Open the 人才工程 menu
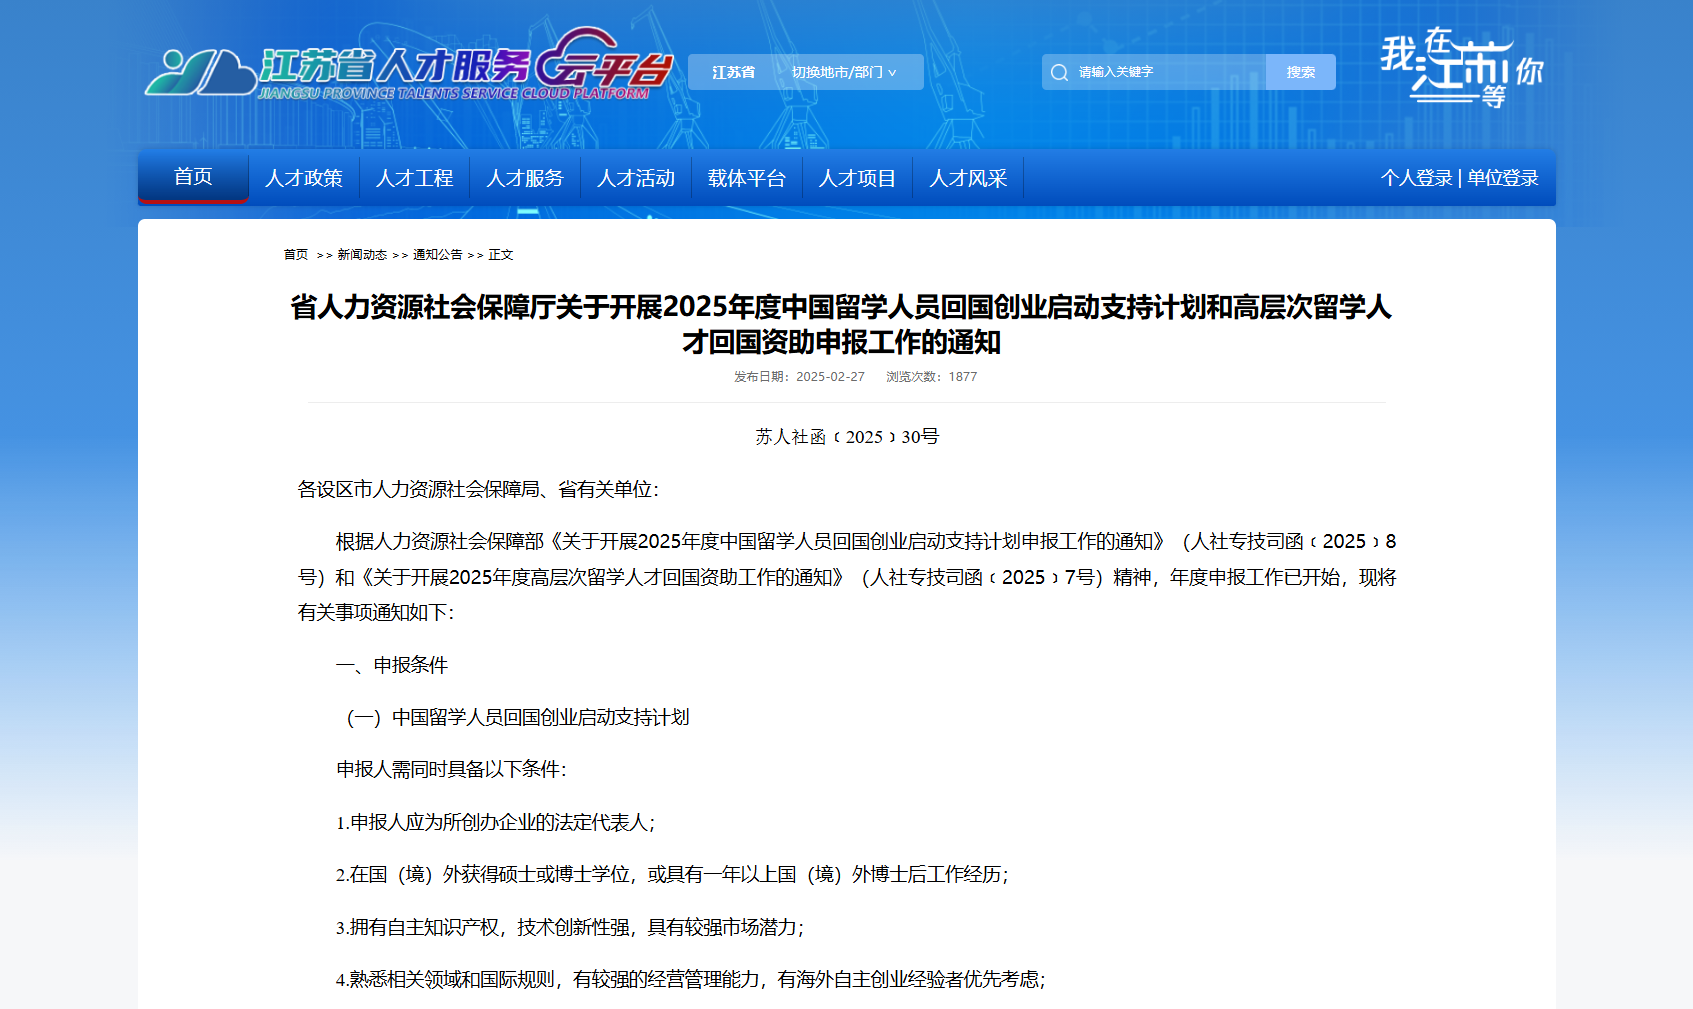This screenshot has height=1009, width=1693. click(415, 177)
